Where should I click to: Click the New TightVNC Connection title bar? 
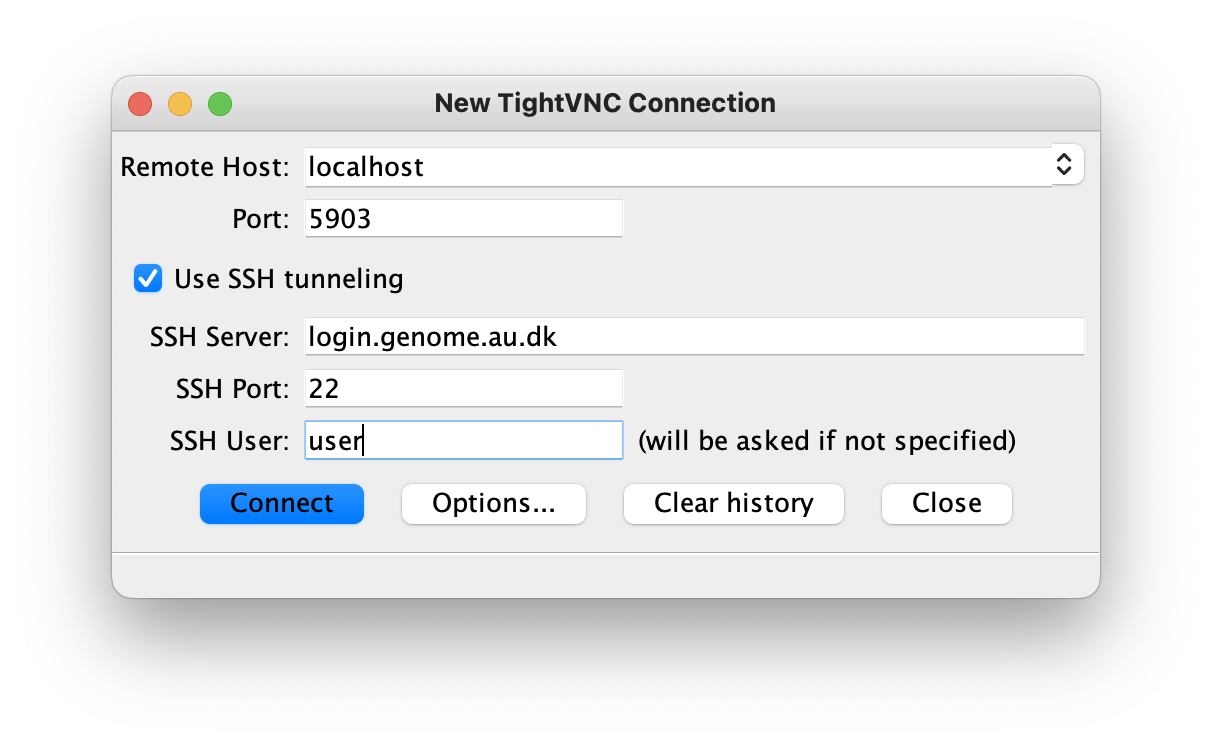point(605,103)
